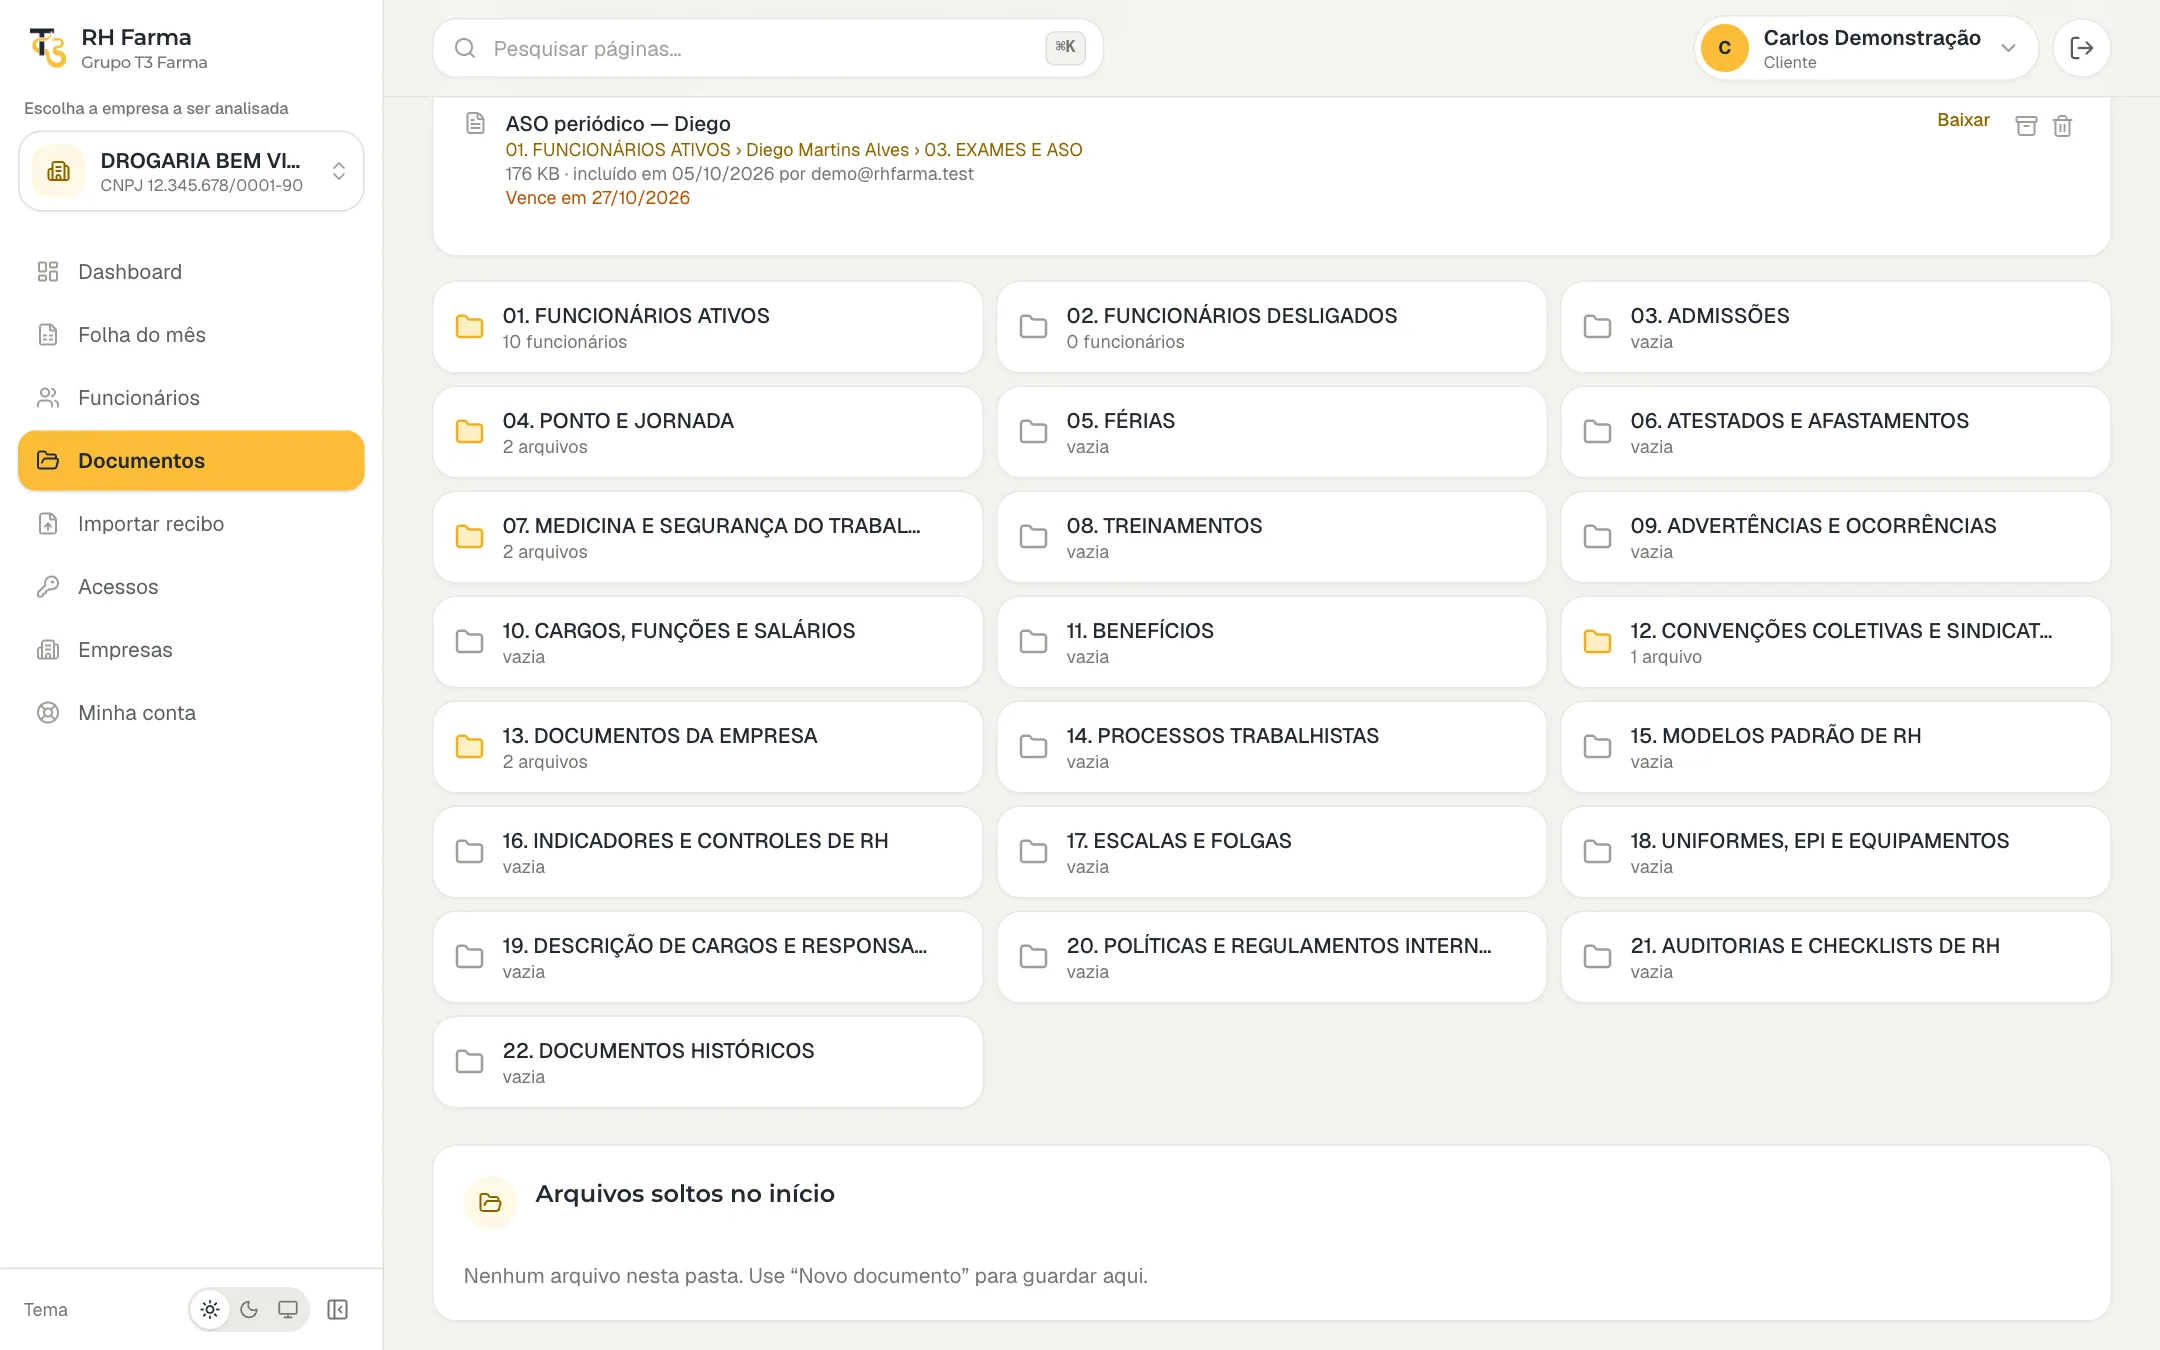
Task: Open Minha conta
Action: (191, 713)
